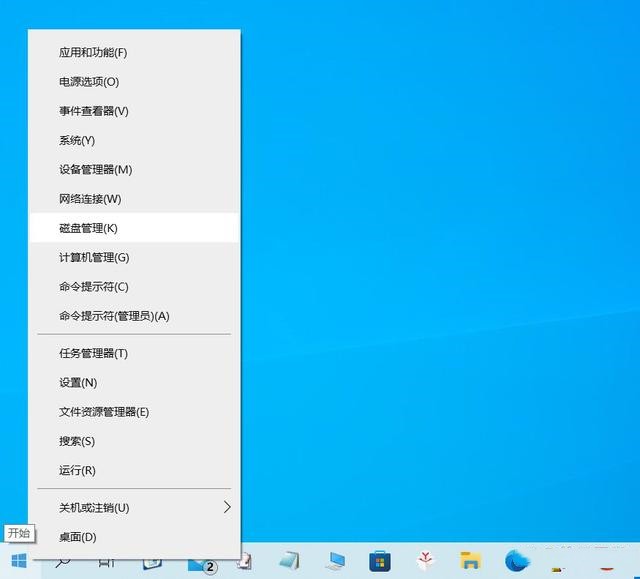
Task: Choose 事件查看器(V) in the context menu
Action: tap(94, 111)
